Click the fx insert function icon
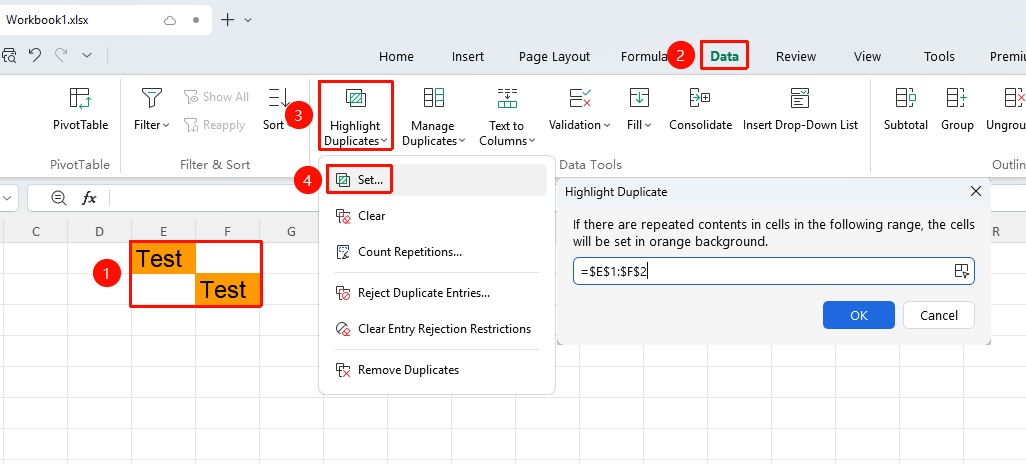The height and width of the screenshot is (464, 1026). pos(89,198)
